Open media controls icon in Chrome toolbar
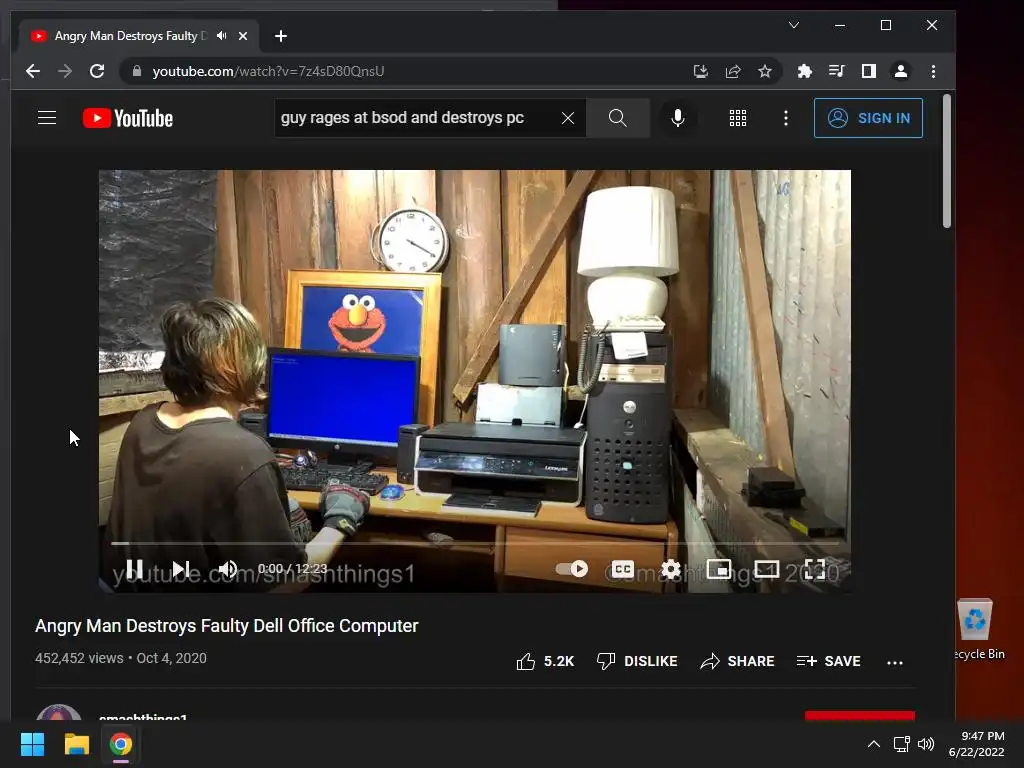This screenshot has width=1024, height=768. (837, 71)
